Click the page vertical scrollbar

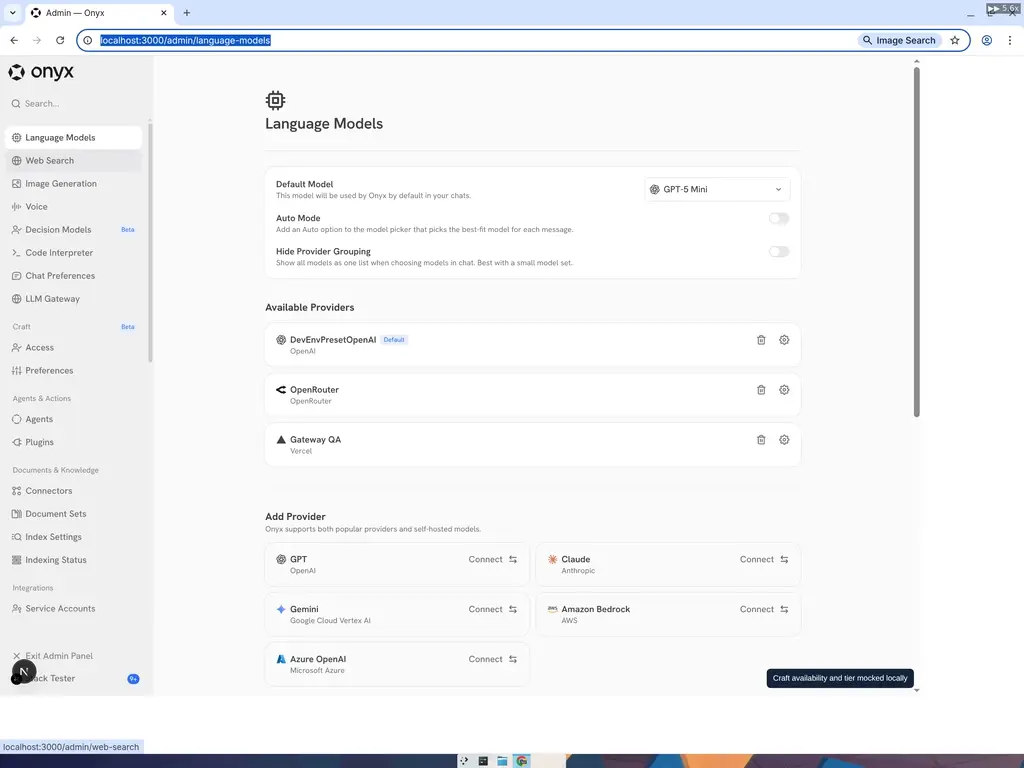tap(916, 242)
